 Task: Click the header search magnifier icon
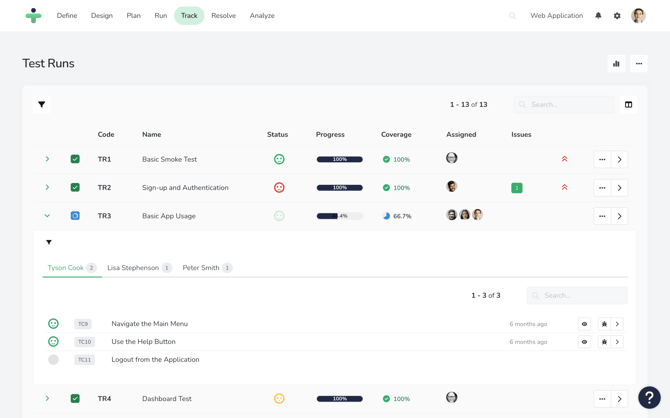[x=513, y=16]
